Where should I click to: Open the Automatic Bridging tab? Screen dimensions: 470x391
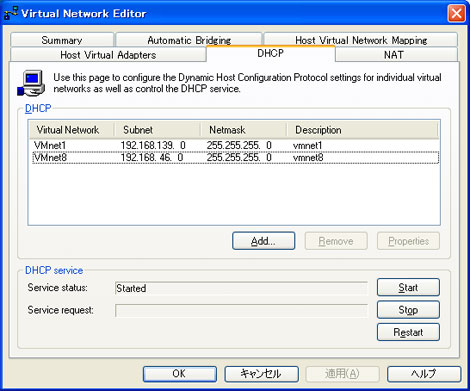pos(189,40)
